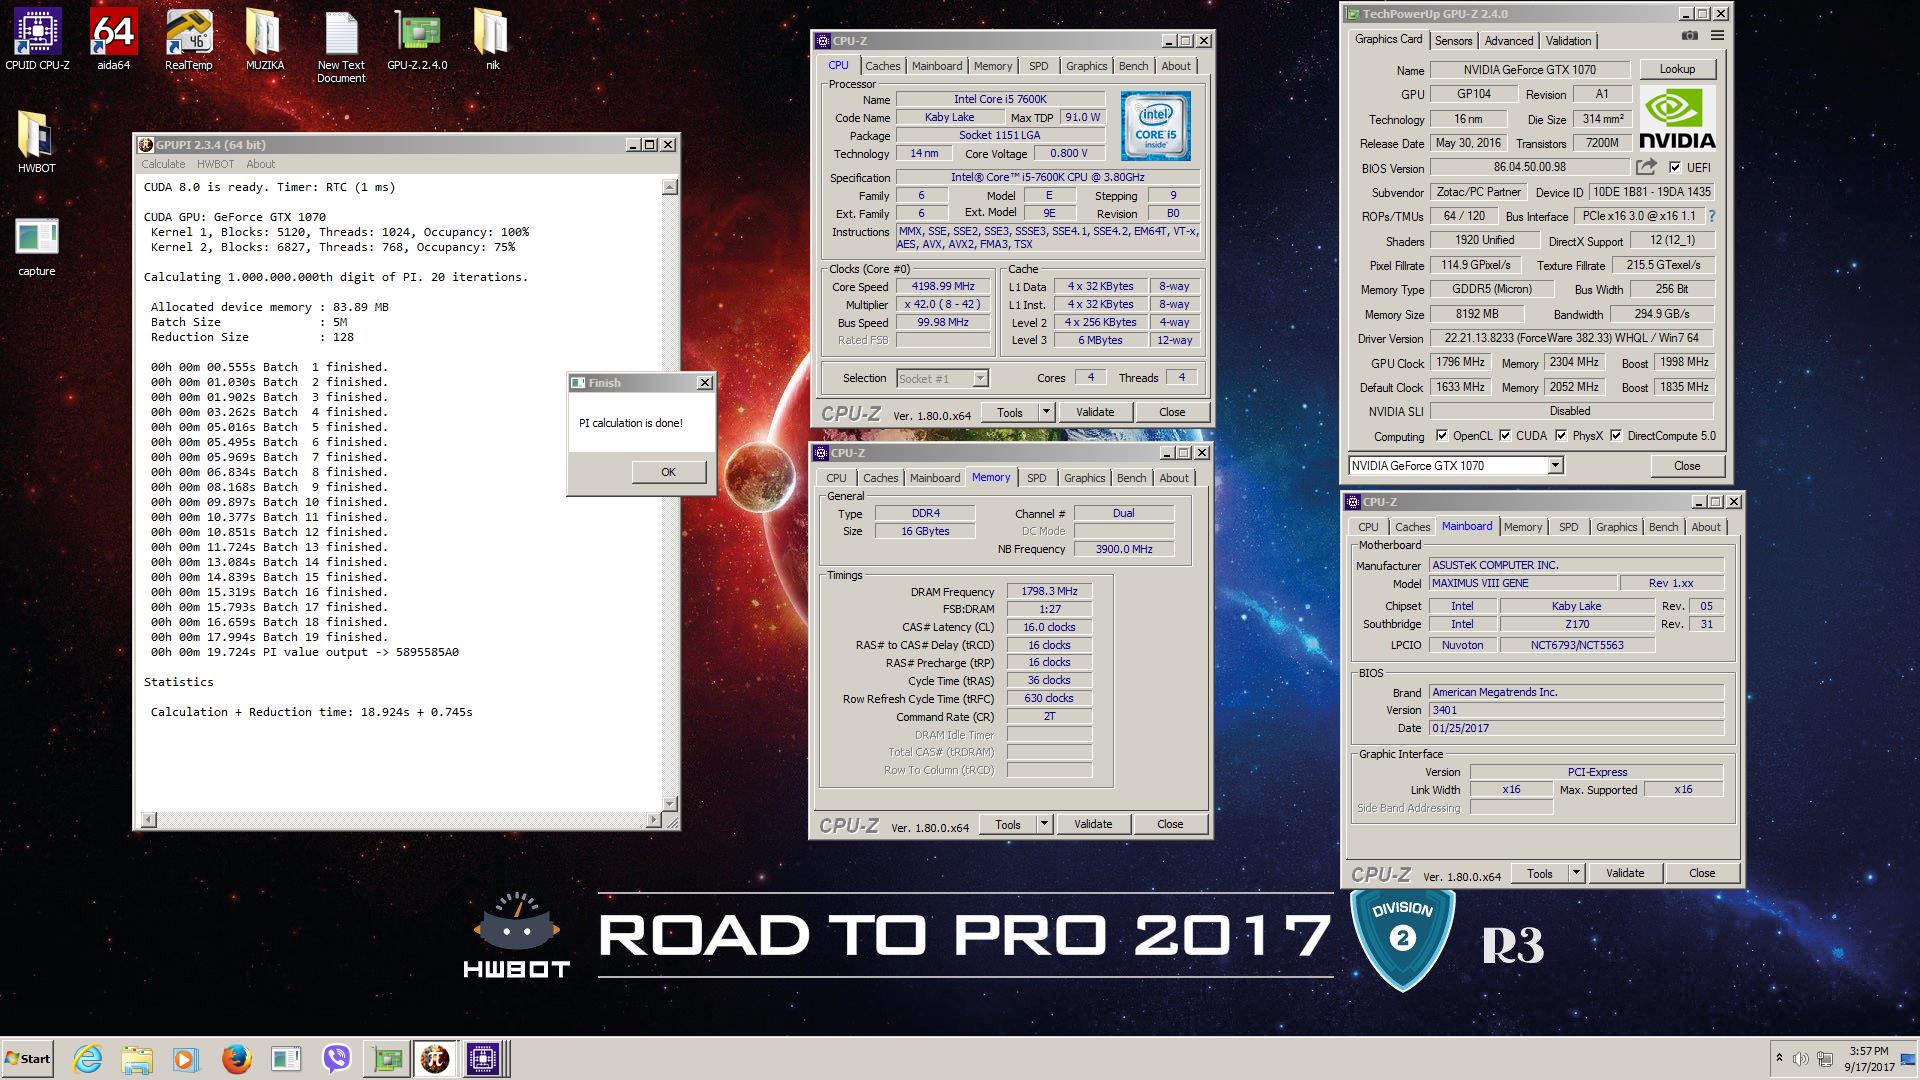1920x1080 pixels.
Task: Click Validate in CPU-Z Mainboard window
Action: [x=1625, y=873]
